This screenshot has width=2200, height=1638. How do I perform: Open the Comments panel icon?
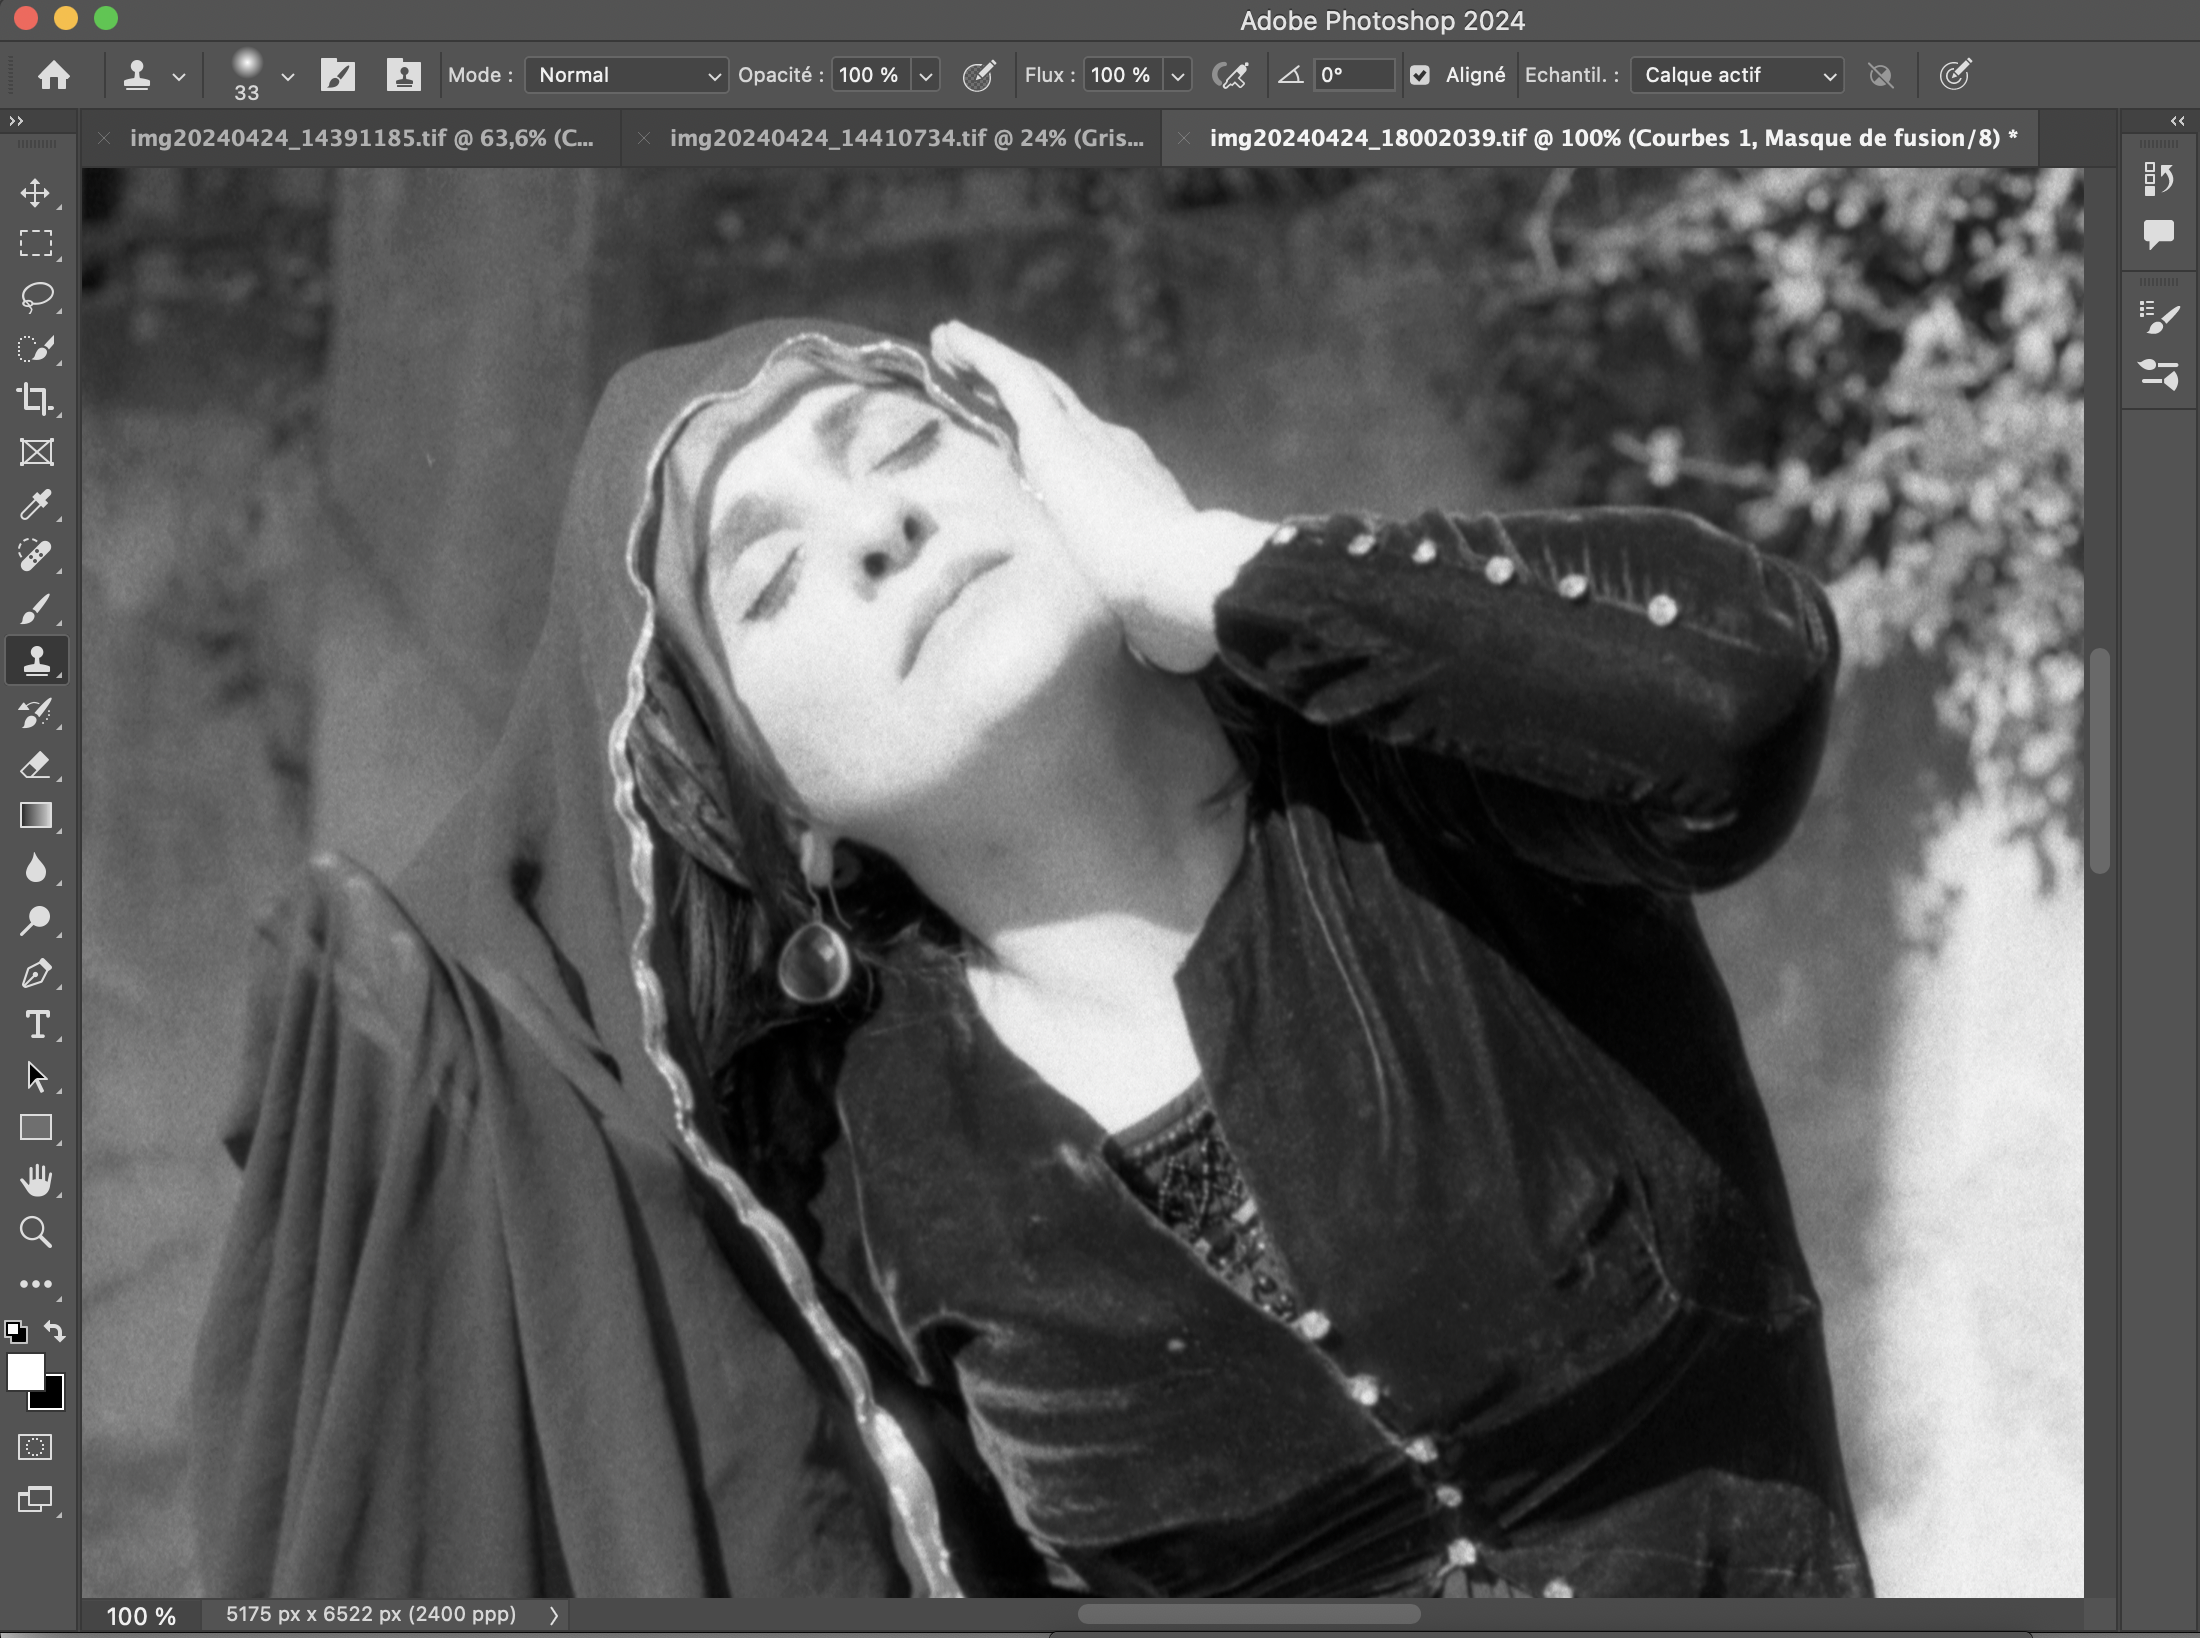point(2158,234)
